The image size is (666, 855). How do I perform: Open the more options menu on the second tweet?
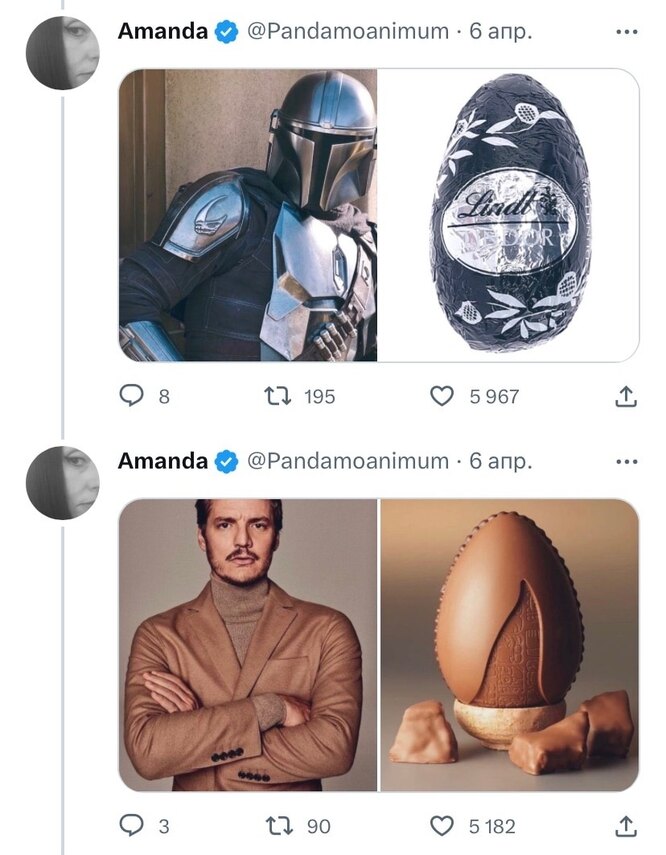point(625,462)
